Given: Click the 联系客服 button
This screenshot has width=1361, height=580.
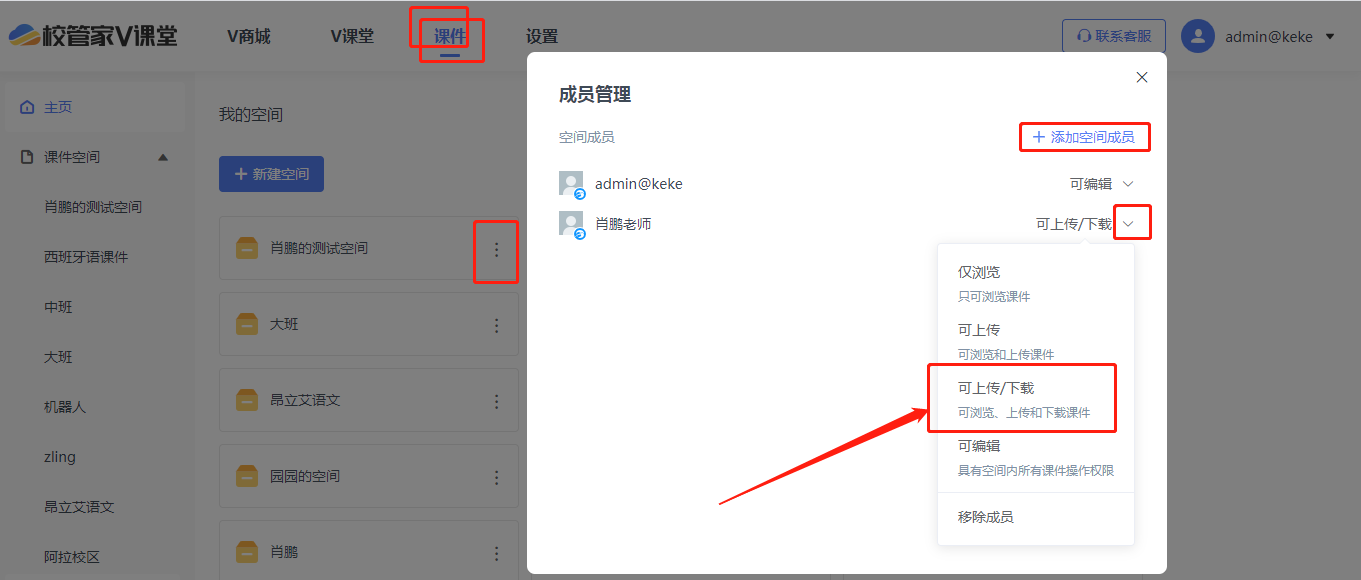Looking at the screenshot, I should [x=1114, y=36].
